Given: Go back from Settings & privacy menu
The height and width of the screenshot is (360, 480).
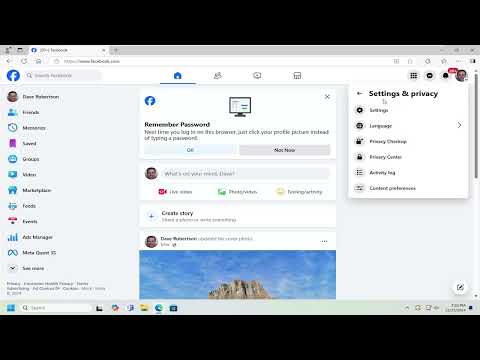Looking at the screenshot, I should pyautogui.click(x=359, y=94).
